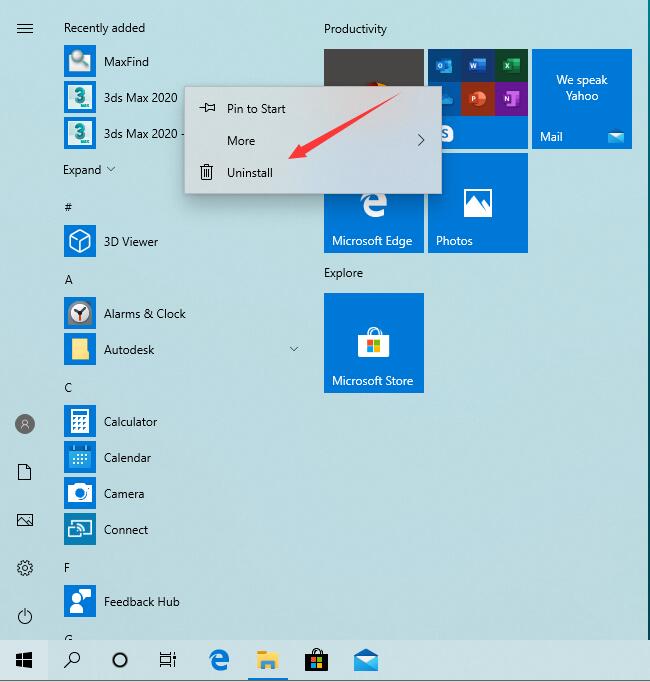Open Task View in the taskbar
Viewport: 650px width, 682px height.
(168, 660)
